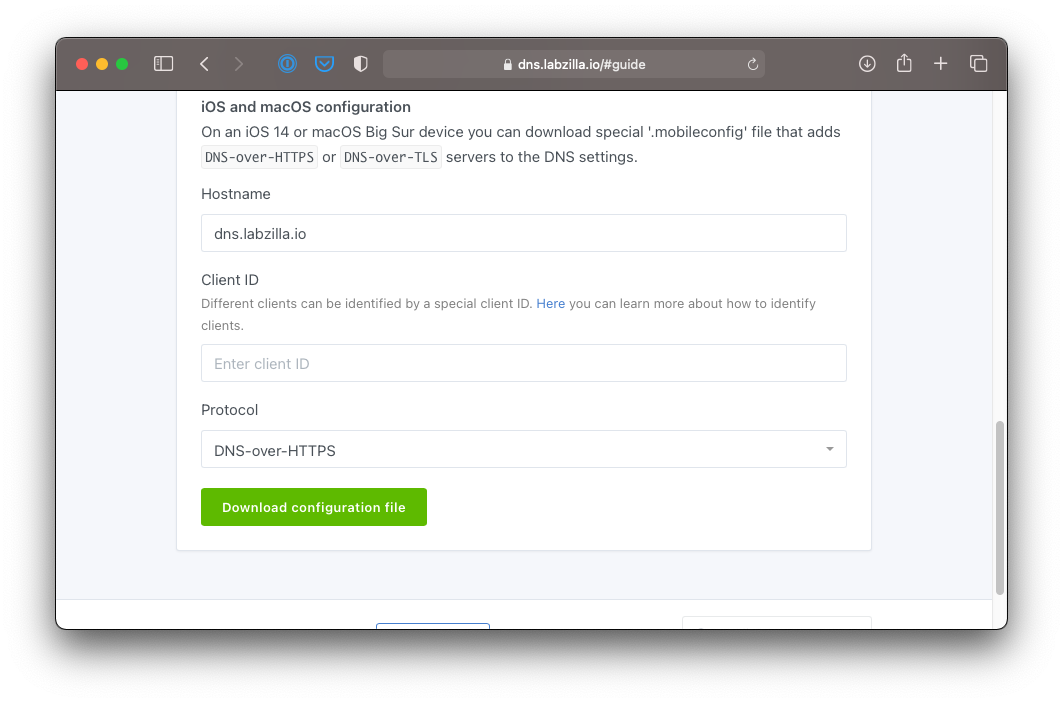Click the address bar showing dns.labzilla.io/#guide
The width and height of the screenshot is (1063, 703).
pyautogui.click(x=574, y=64)
